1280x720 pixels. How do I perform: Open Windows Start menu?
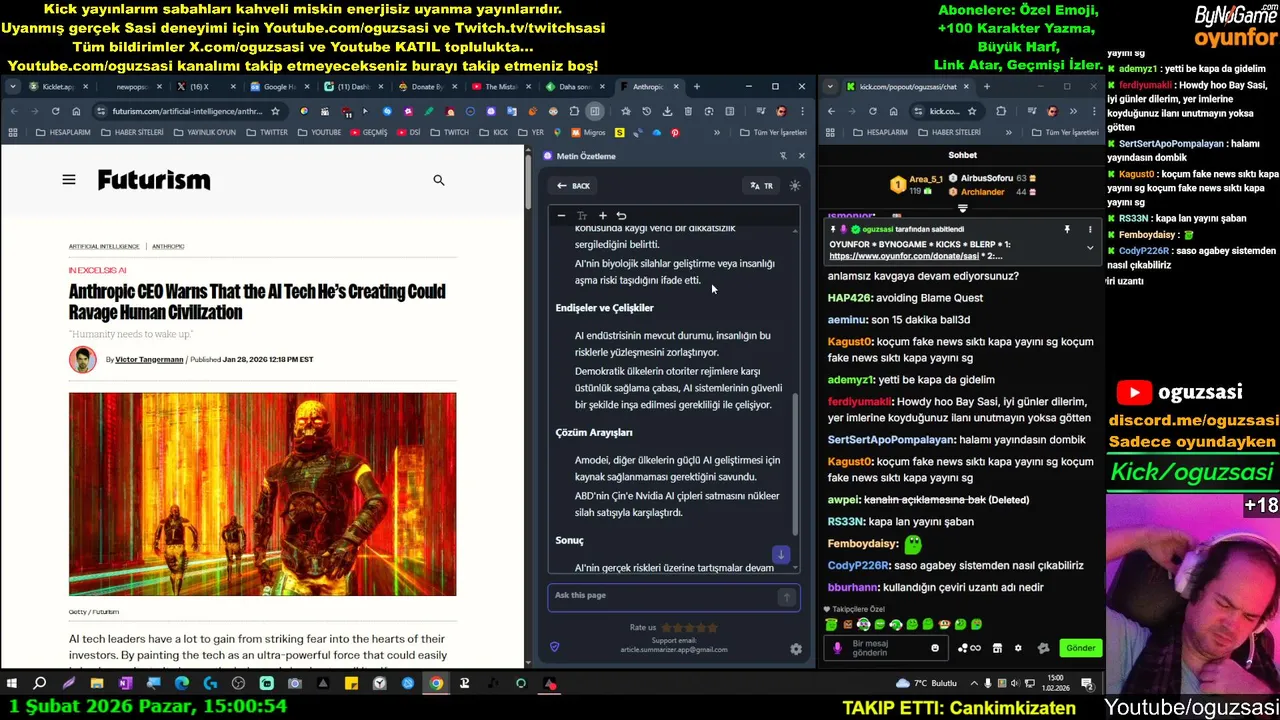point(12,684)
